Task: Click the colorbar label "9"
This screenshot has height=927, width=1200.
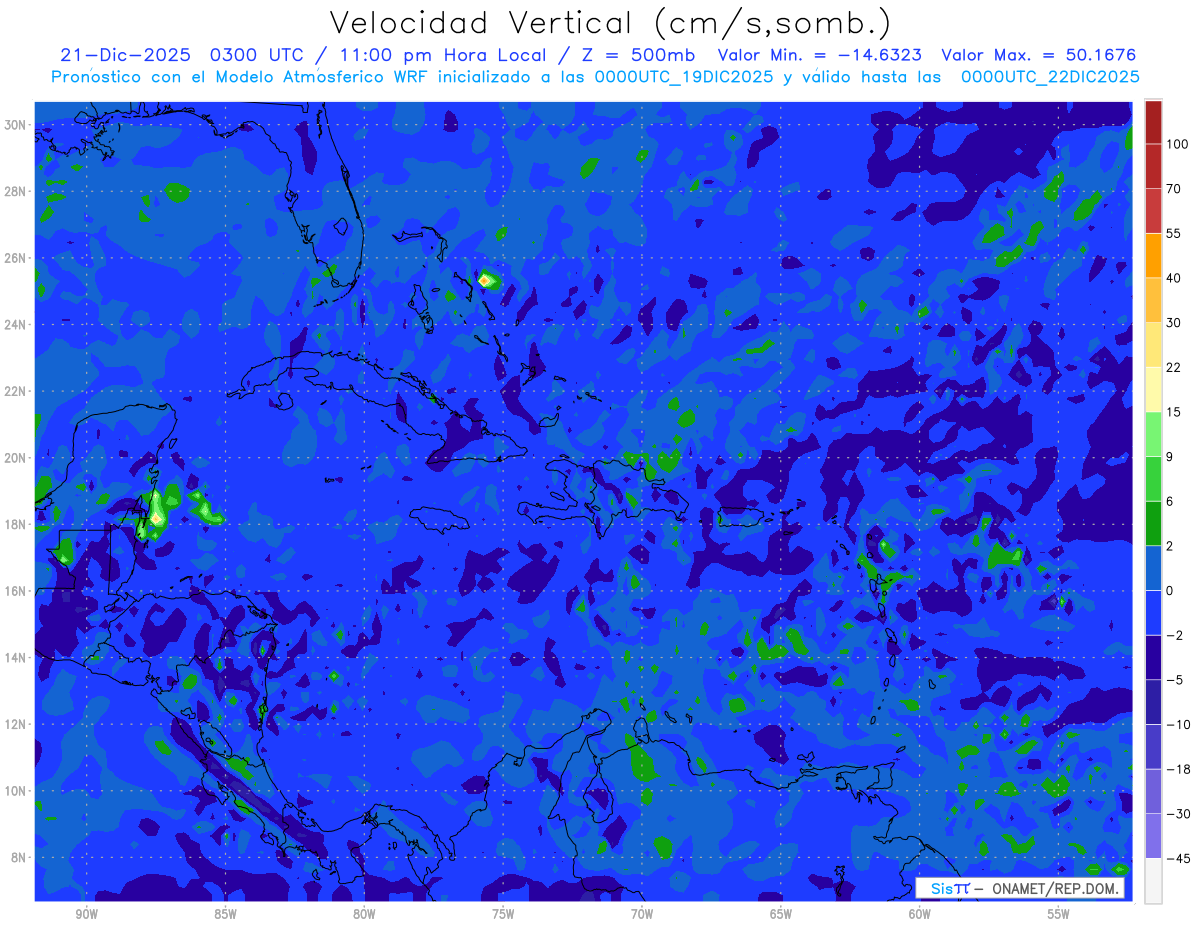Action: tap(1170, 456)
